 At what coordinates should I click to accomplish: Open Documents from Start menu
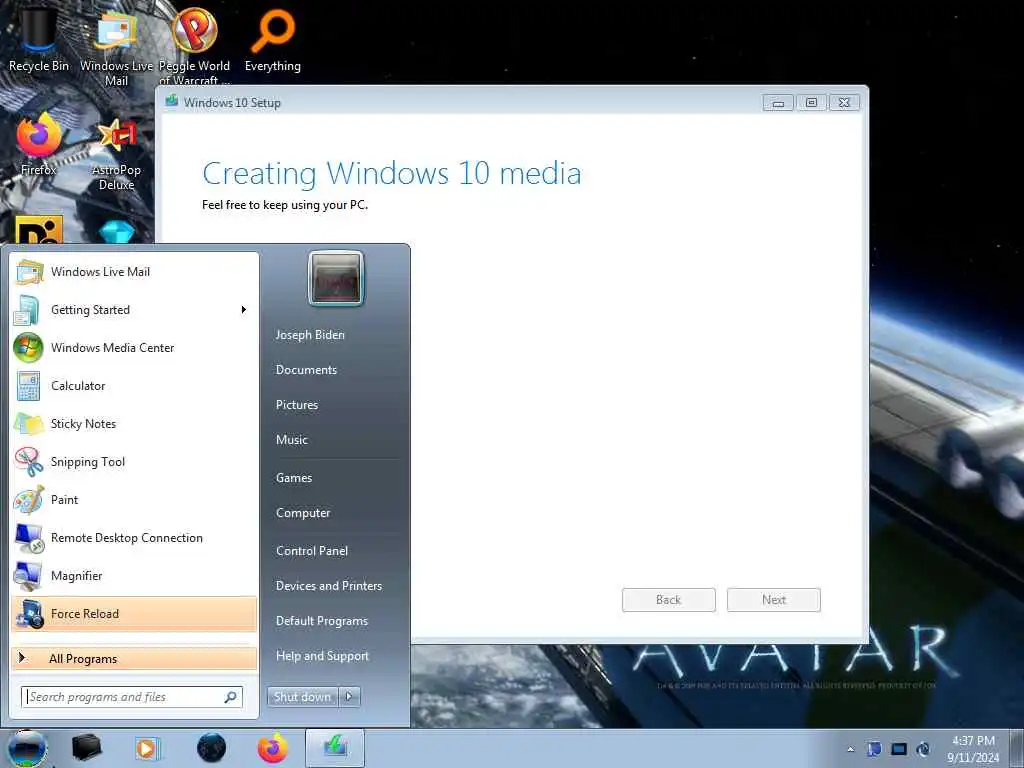306,370
